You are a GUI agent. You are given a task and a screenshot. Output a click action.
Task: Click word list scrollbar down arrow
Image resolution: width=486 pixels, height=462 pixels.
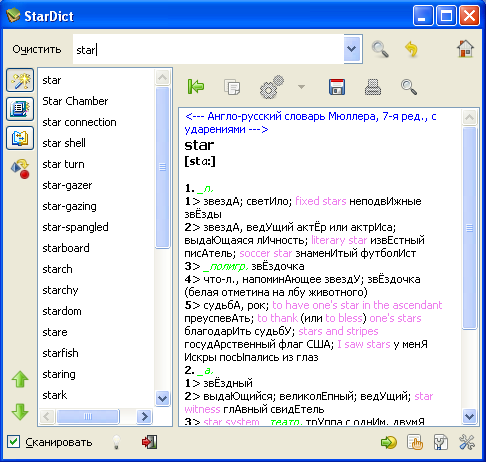(163, 399)
